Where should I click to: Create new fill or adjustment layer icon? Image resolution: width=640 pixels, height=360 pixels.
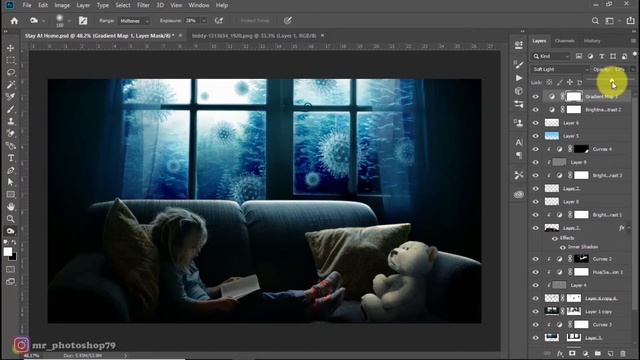[x=585, y=353]
